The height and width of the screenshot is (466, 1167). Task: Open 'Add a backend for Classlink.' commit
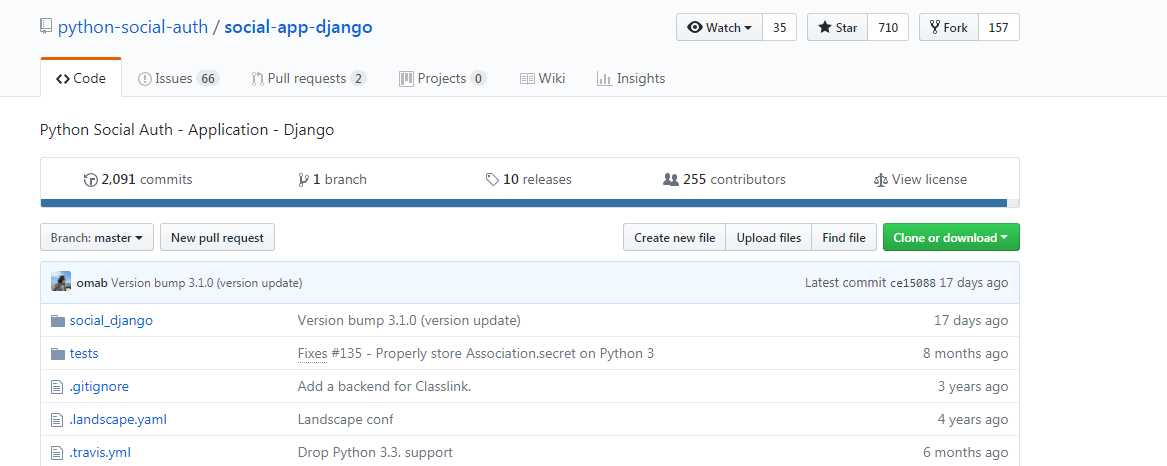pos(384,386)
